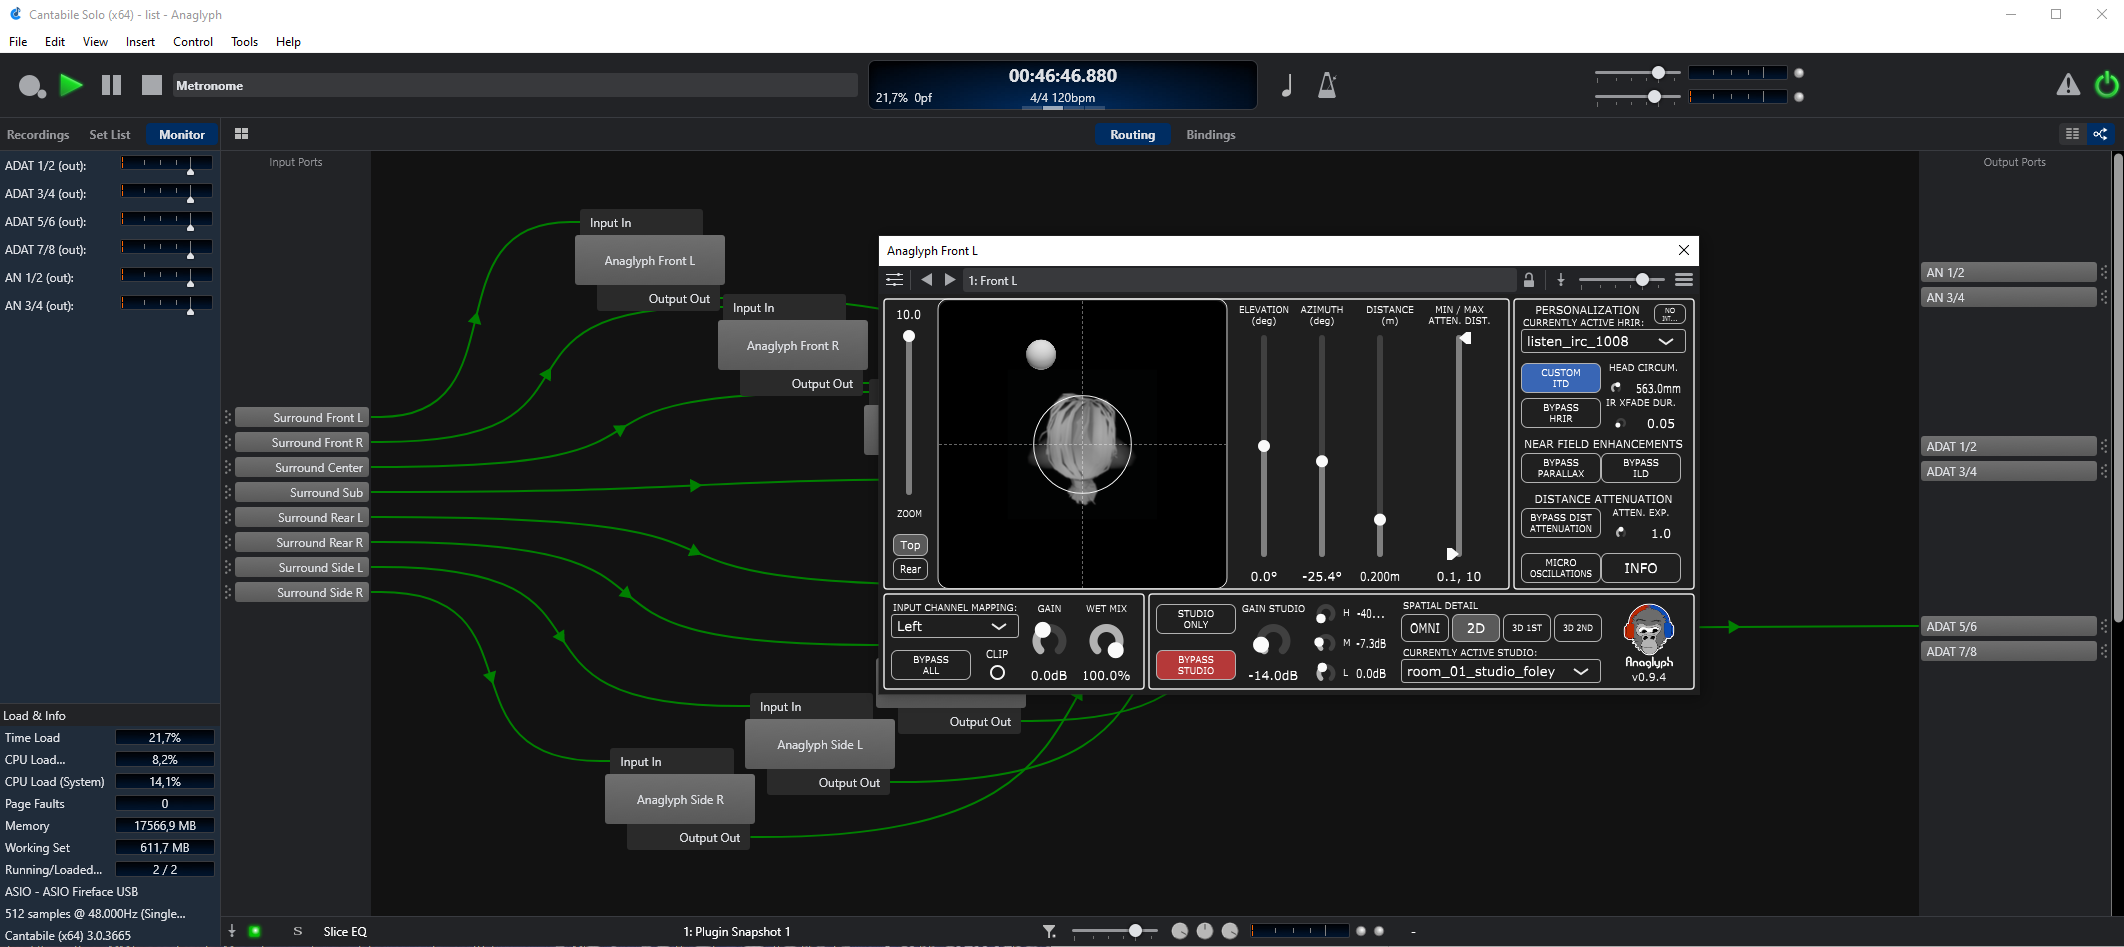
Task: Toggle BYPASS DIST ATTENUATION
Action: (1560, 523)
